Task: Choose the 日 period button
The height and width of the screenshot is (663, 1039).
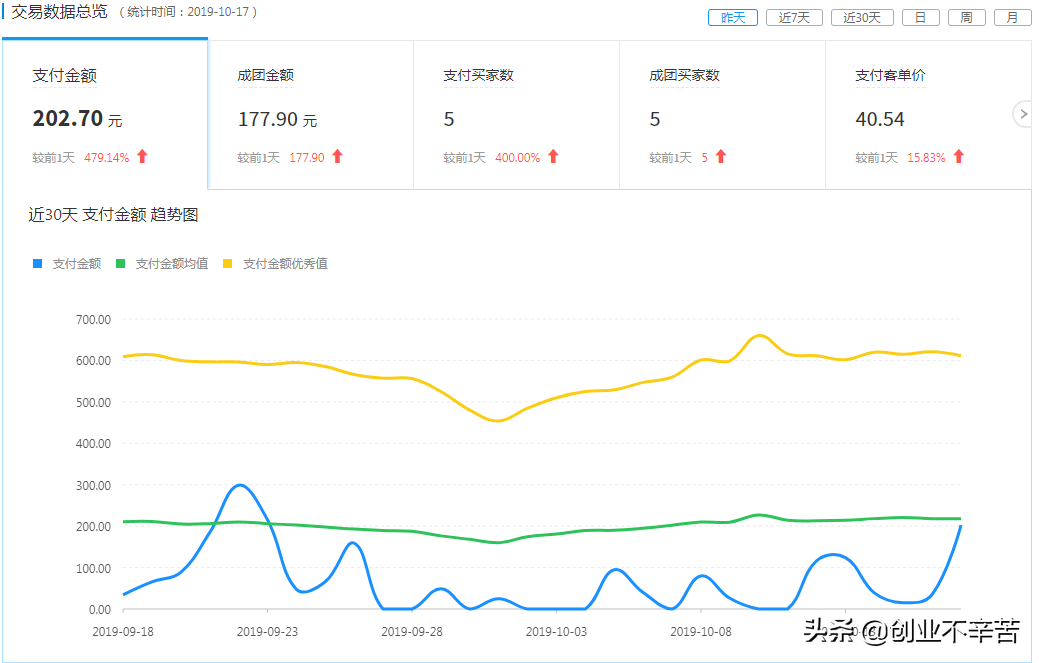Action: click(920, 18)
